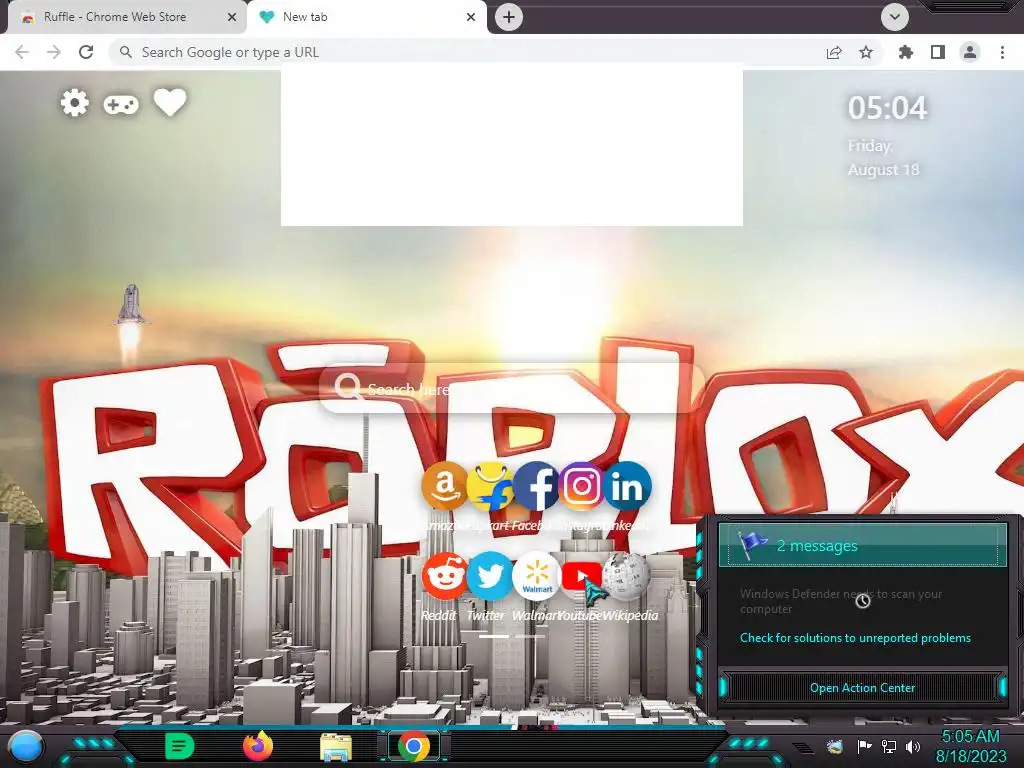Viewport: 1024px width, 768px height.
Task: Open the Walmart shortcut icon
Action: click(536, 576)
